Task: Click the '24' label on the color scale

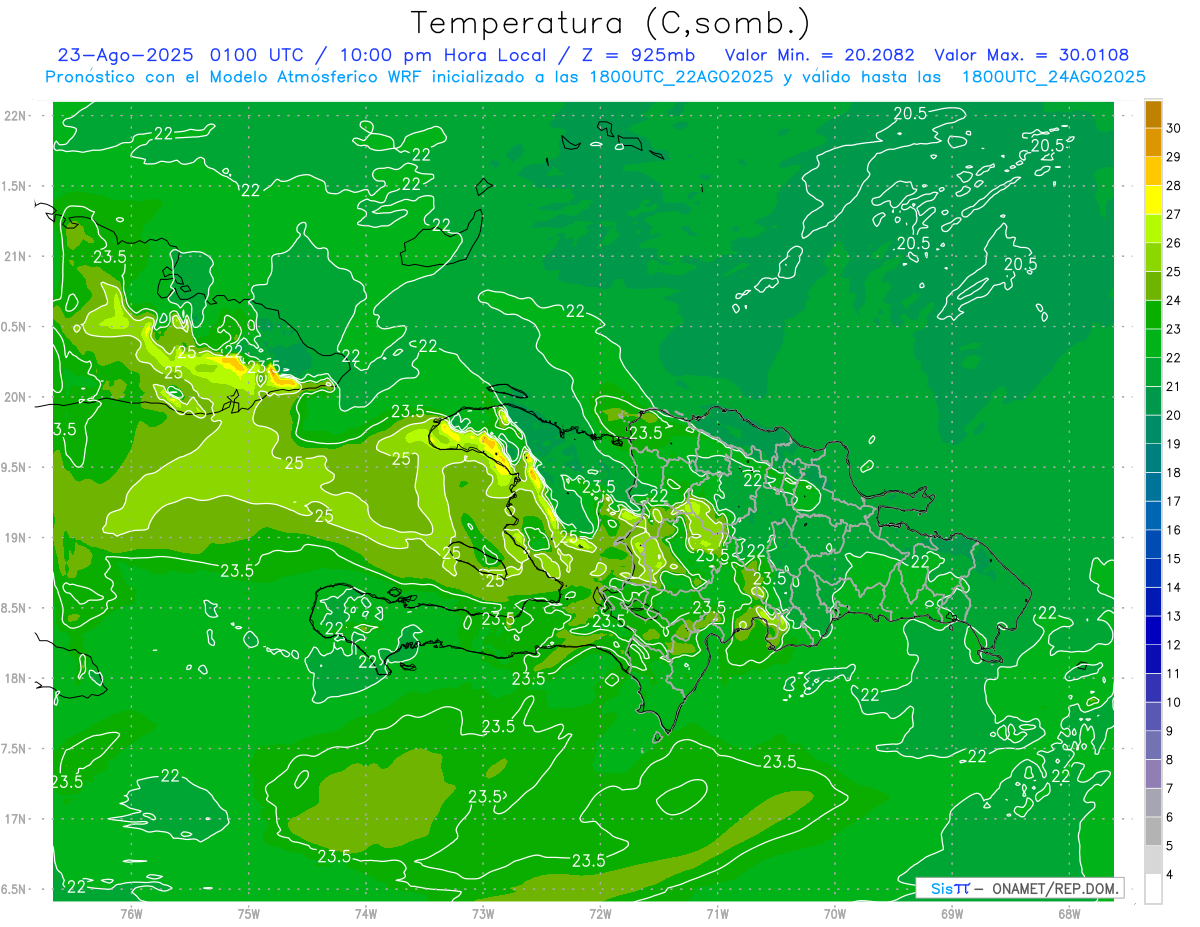Action: 1175,300
